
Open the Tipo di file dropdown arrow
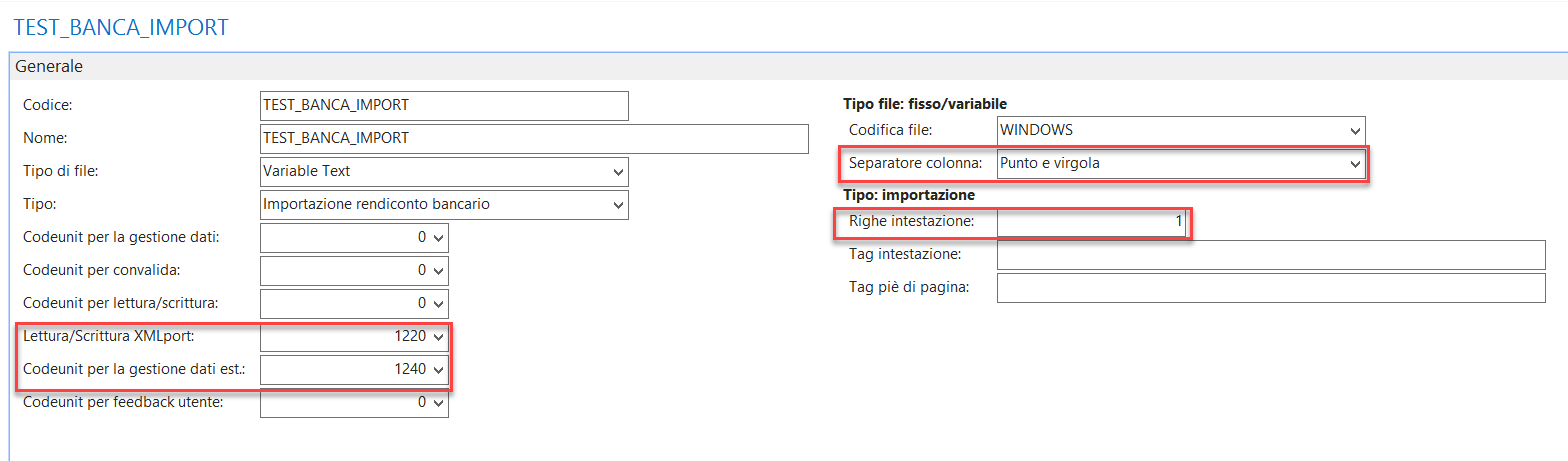point(616,172)
